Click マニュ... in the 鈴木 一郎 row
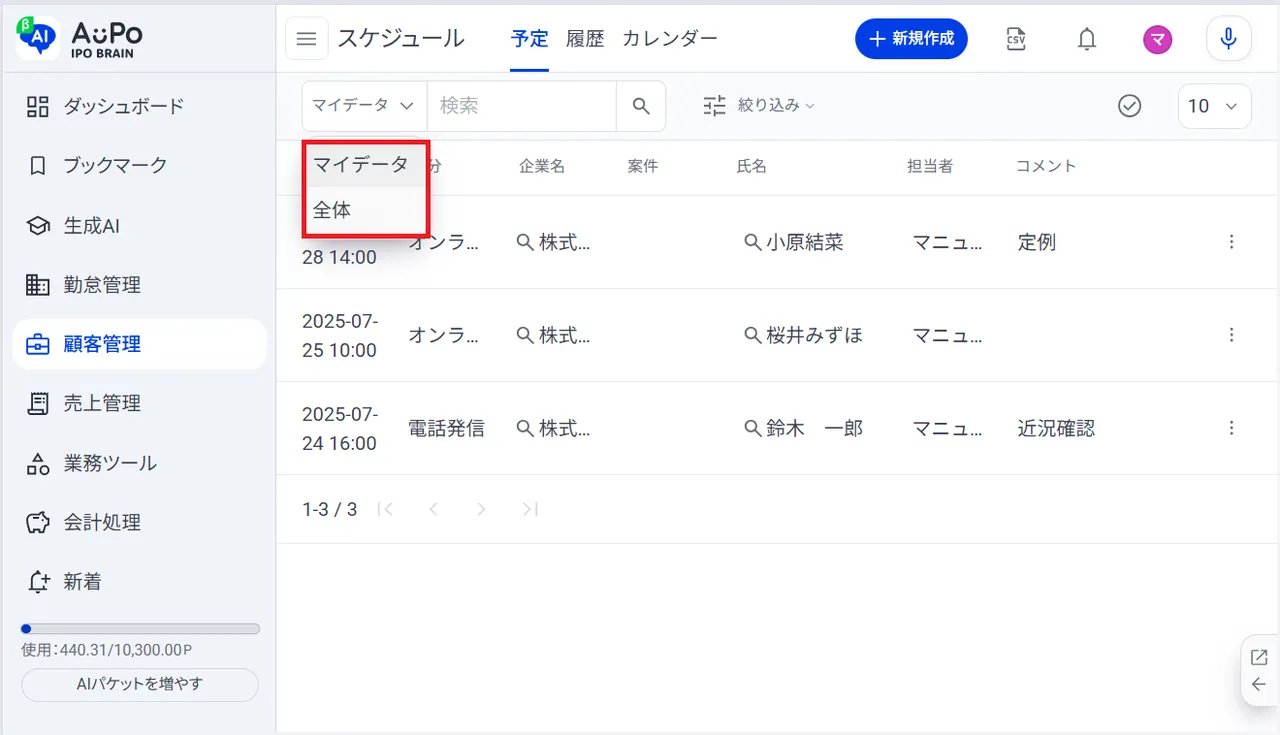This screenshot has width=1280, height=735. (x=947, y=428)
